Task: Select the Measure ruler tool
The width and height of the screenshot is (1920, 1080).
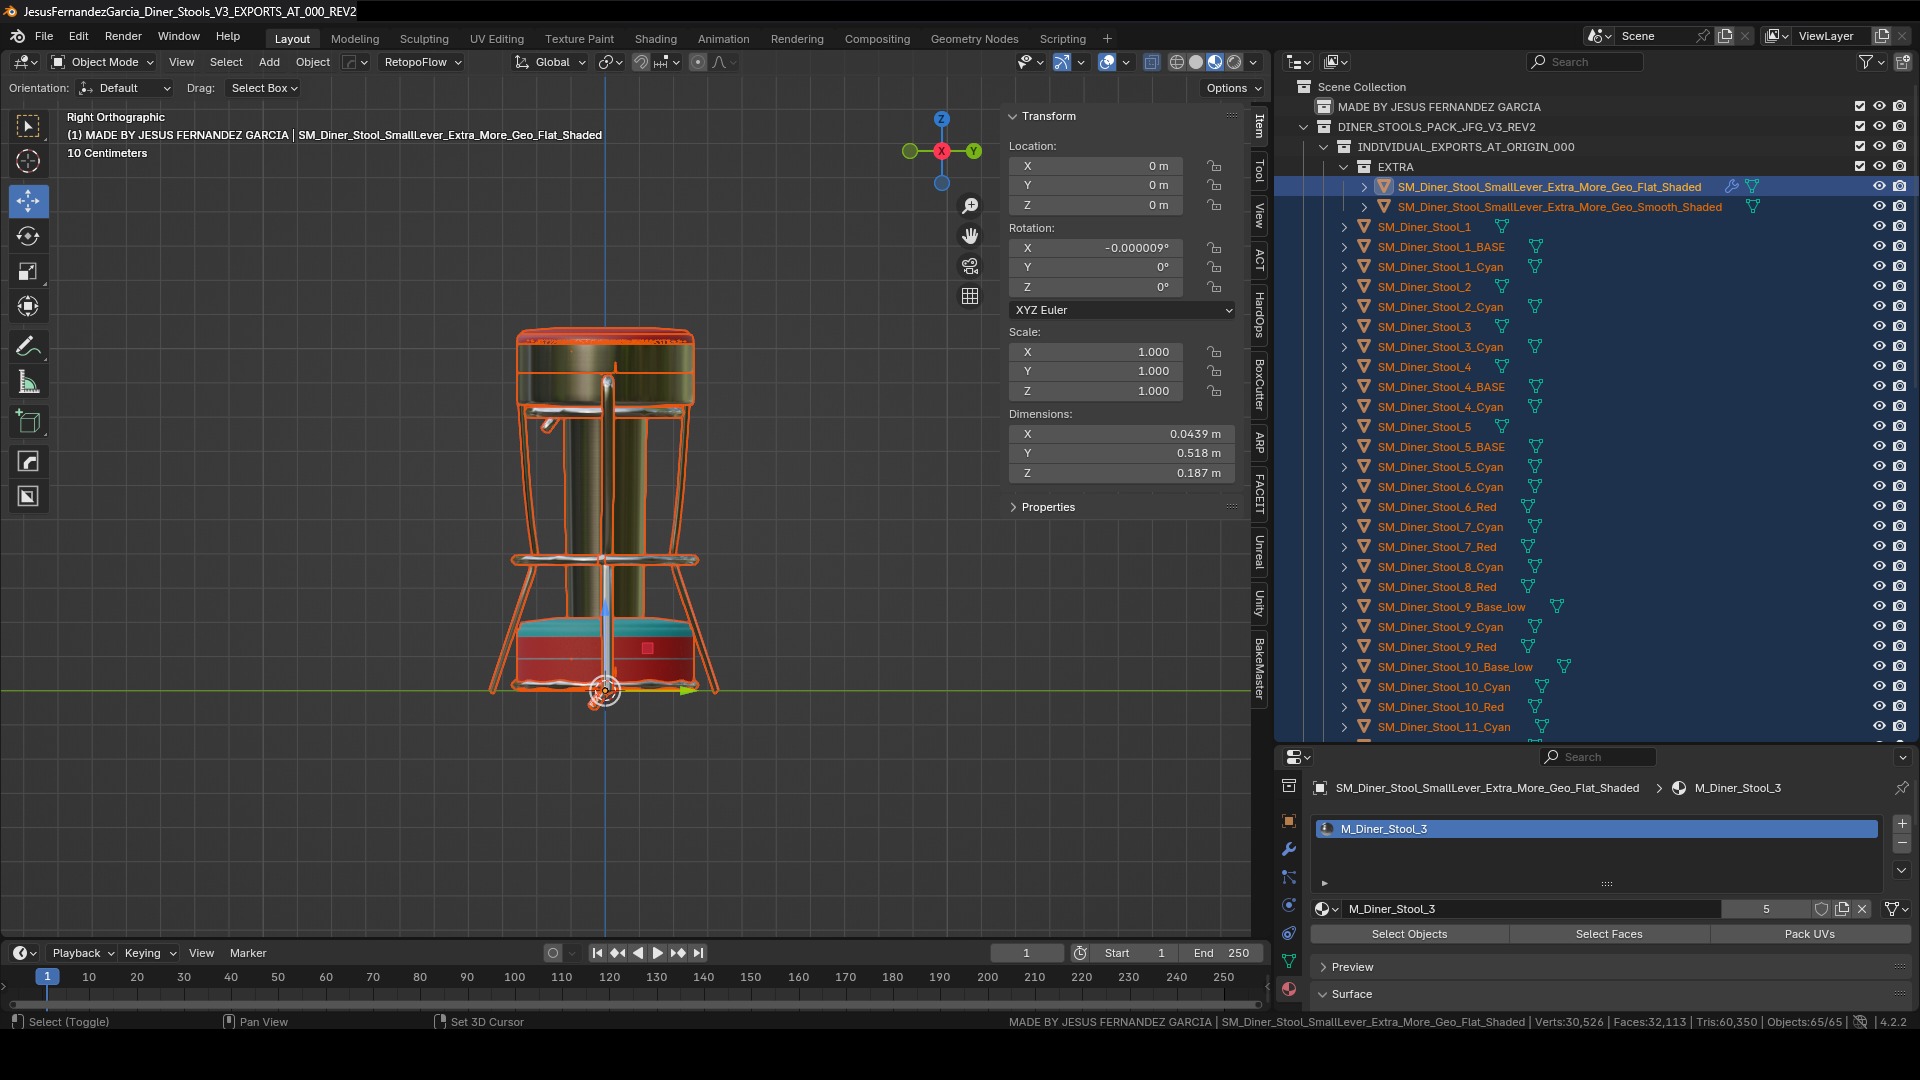Action: pyautogui.click(x=28, y=382)
